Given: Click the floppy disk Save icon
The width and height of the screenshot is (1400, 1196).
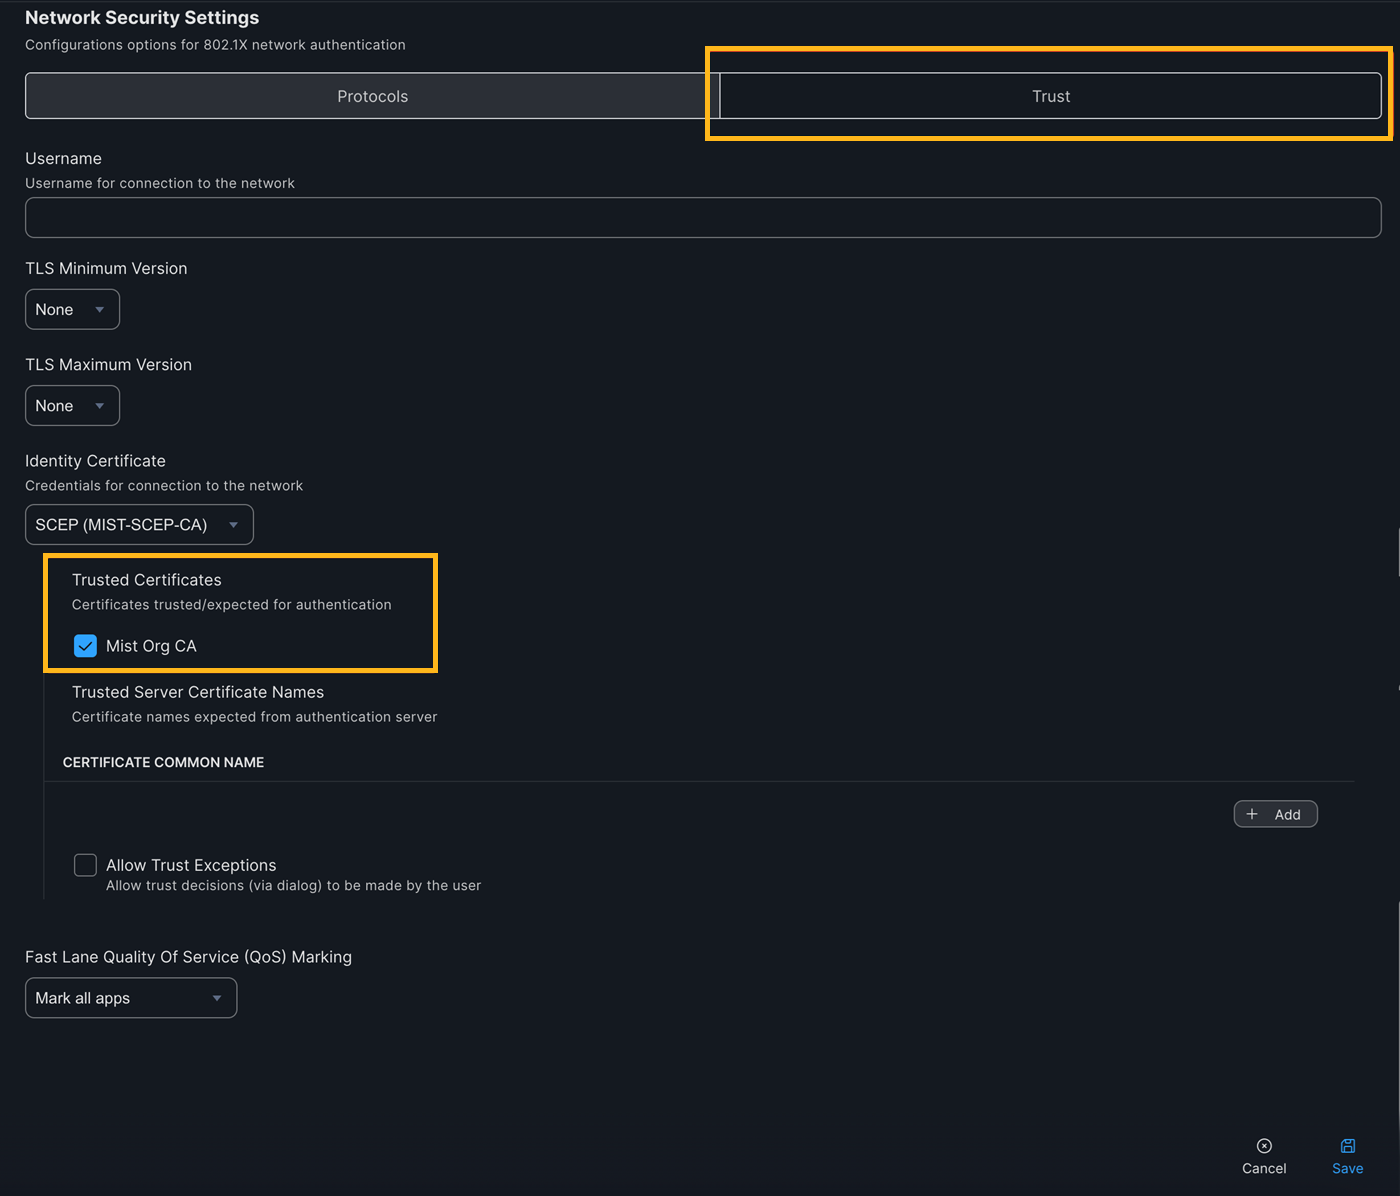Looking at the screenshot, I should pos(1348,1146).
